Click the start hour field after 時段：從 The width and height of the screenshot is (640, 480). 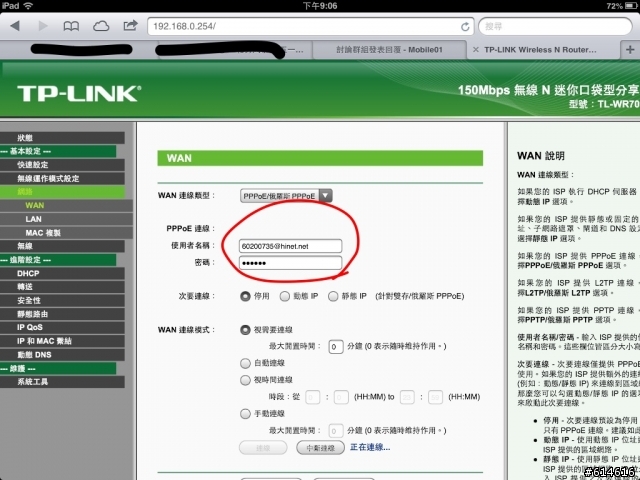click(x=313, y=397)
